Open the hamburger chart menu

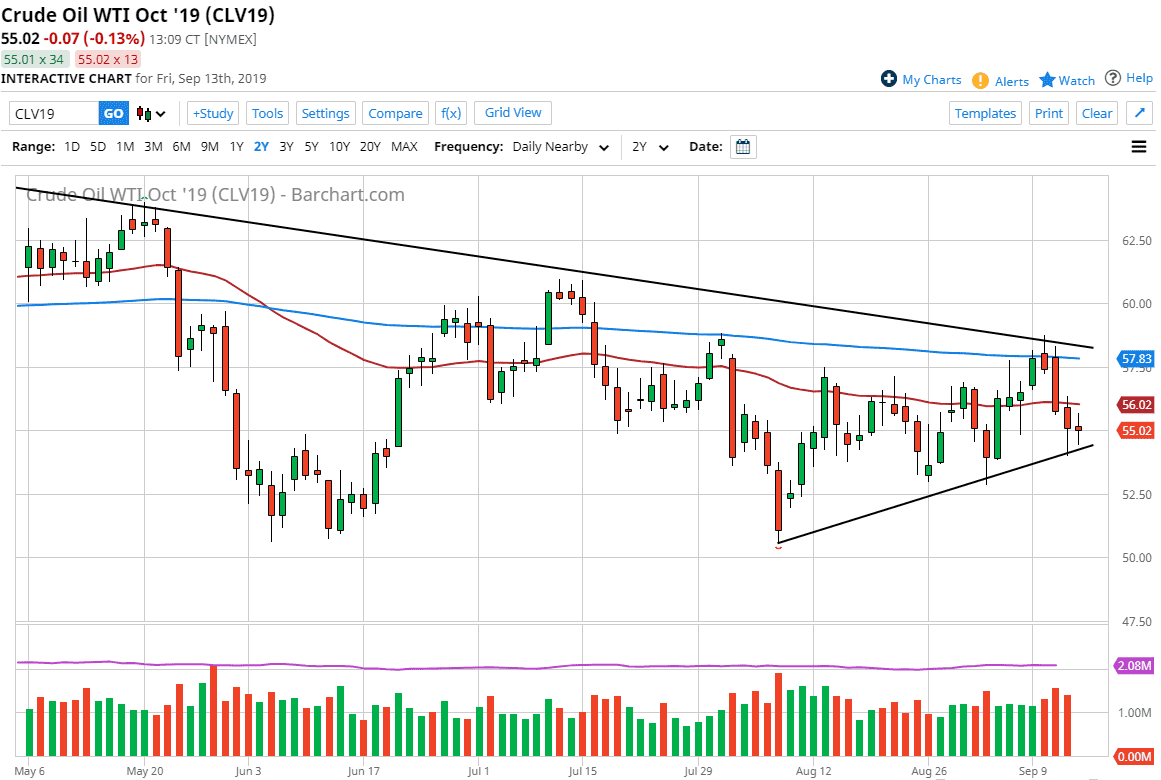tap(1138, 146)
